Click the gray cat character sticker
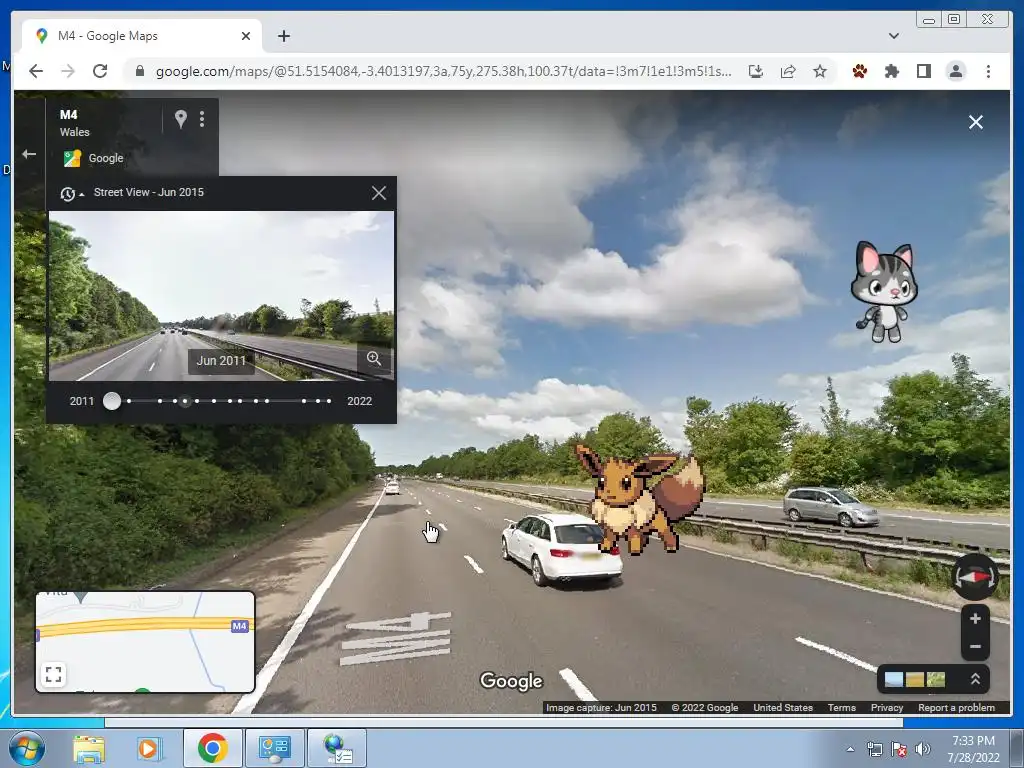1024x768 pixels. [x=884, y=292]
